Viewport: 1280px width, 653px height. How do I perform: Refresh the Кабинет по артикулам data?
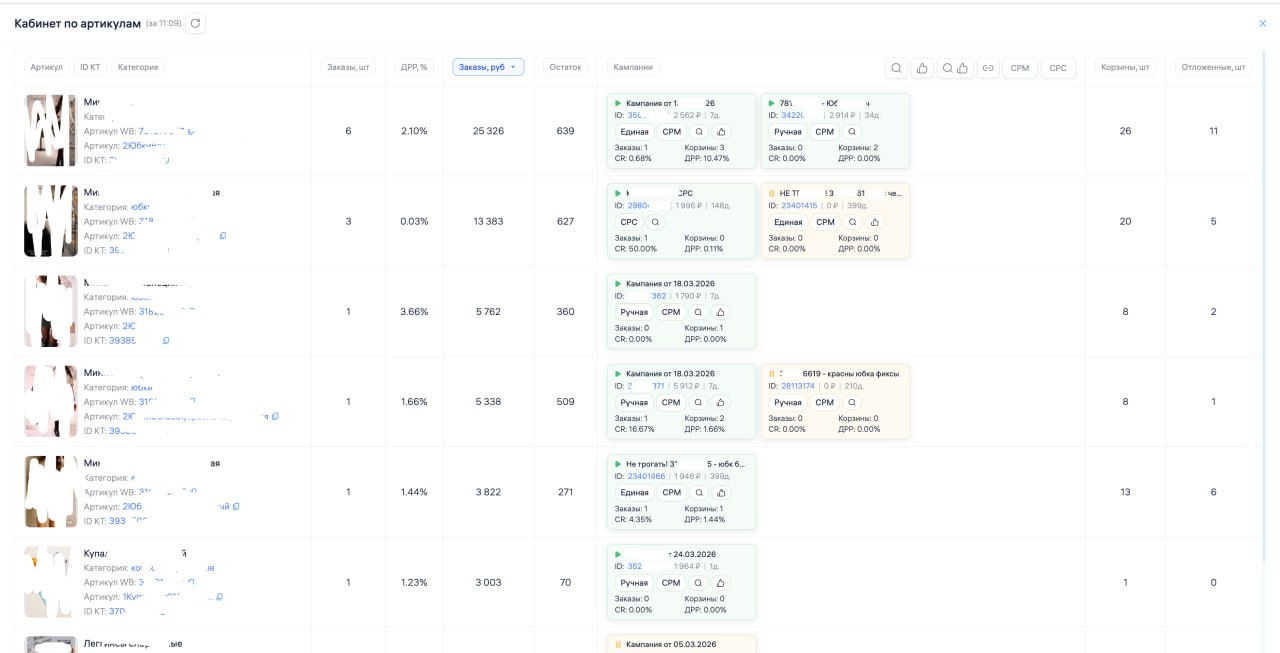click(x=195, y=23)
